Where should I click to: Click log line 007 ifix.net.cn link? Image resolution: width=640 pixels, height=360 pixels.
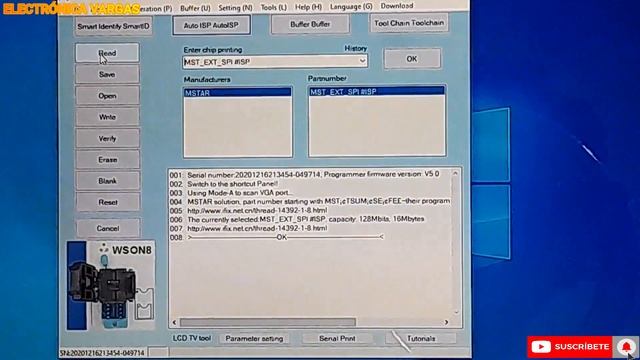257,228
